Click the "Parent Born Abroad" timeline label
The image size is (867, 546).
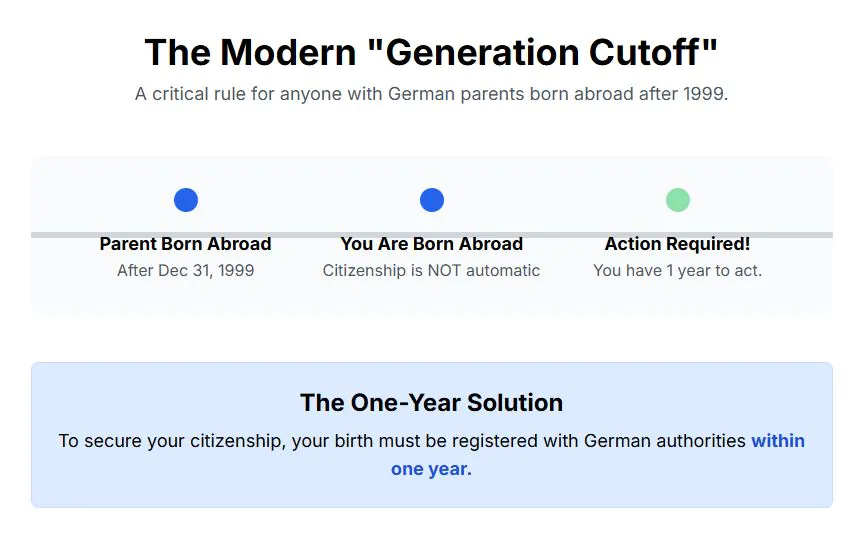(x=186, y=244)
